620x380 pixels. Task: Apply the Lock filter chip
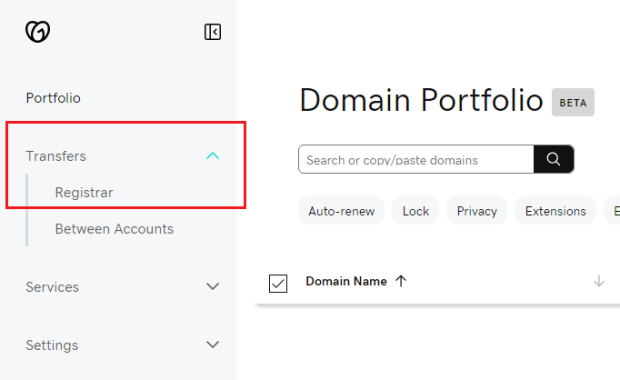tap(416, 211)
